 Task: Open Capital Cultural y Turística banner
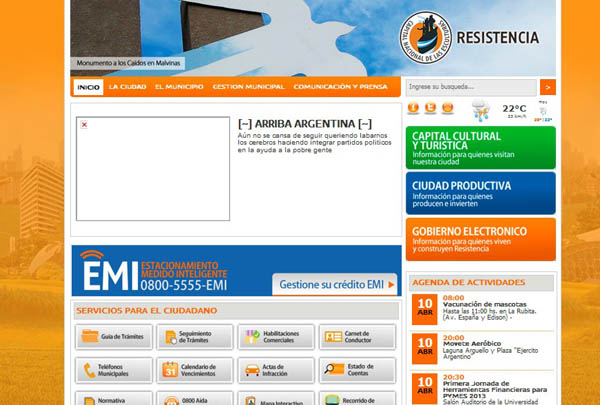(481, 148)
